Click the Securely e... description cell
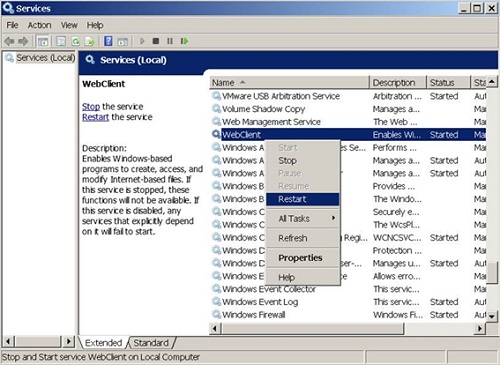 point(396,212)
